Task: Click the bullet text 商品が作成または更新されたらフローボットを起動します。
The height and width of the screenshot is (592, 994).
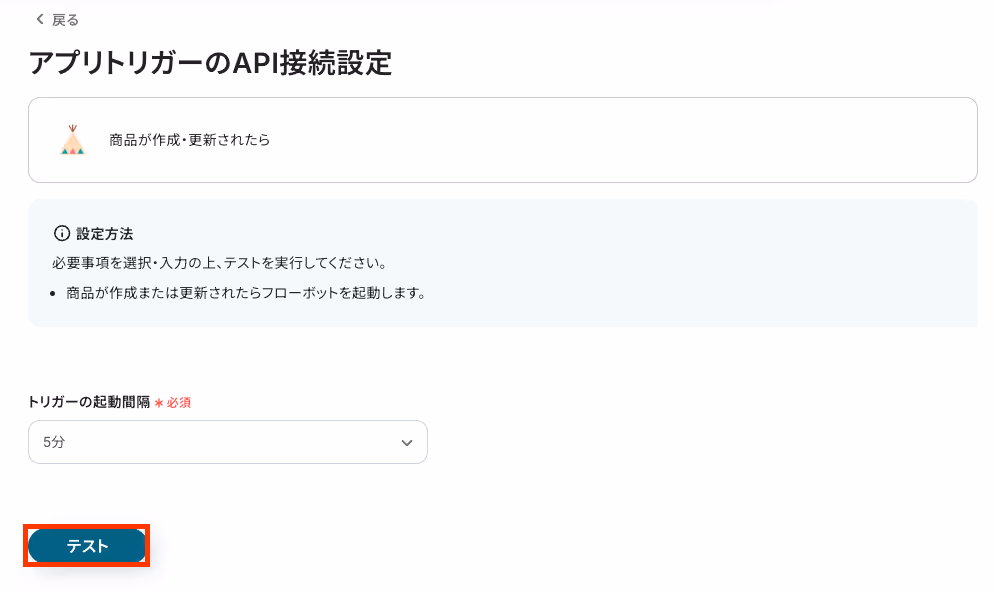Action: [x=247, y=293]
